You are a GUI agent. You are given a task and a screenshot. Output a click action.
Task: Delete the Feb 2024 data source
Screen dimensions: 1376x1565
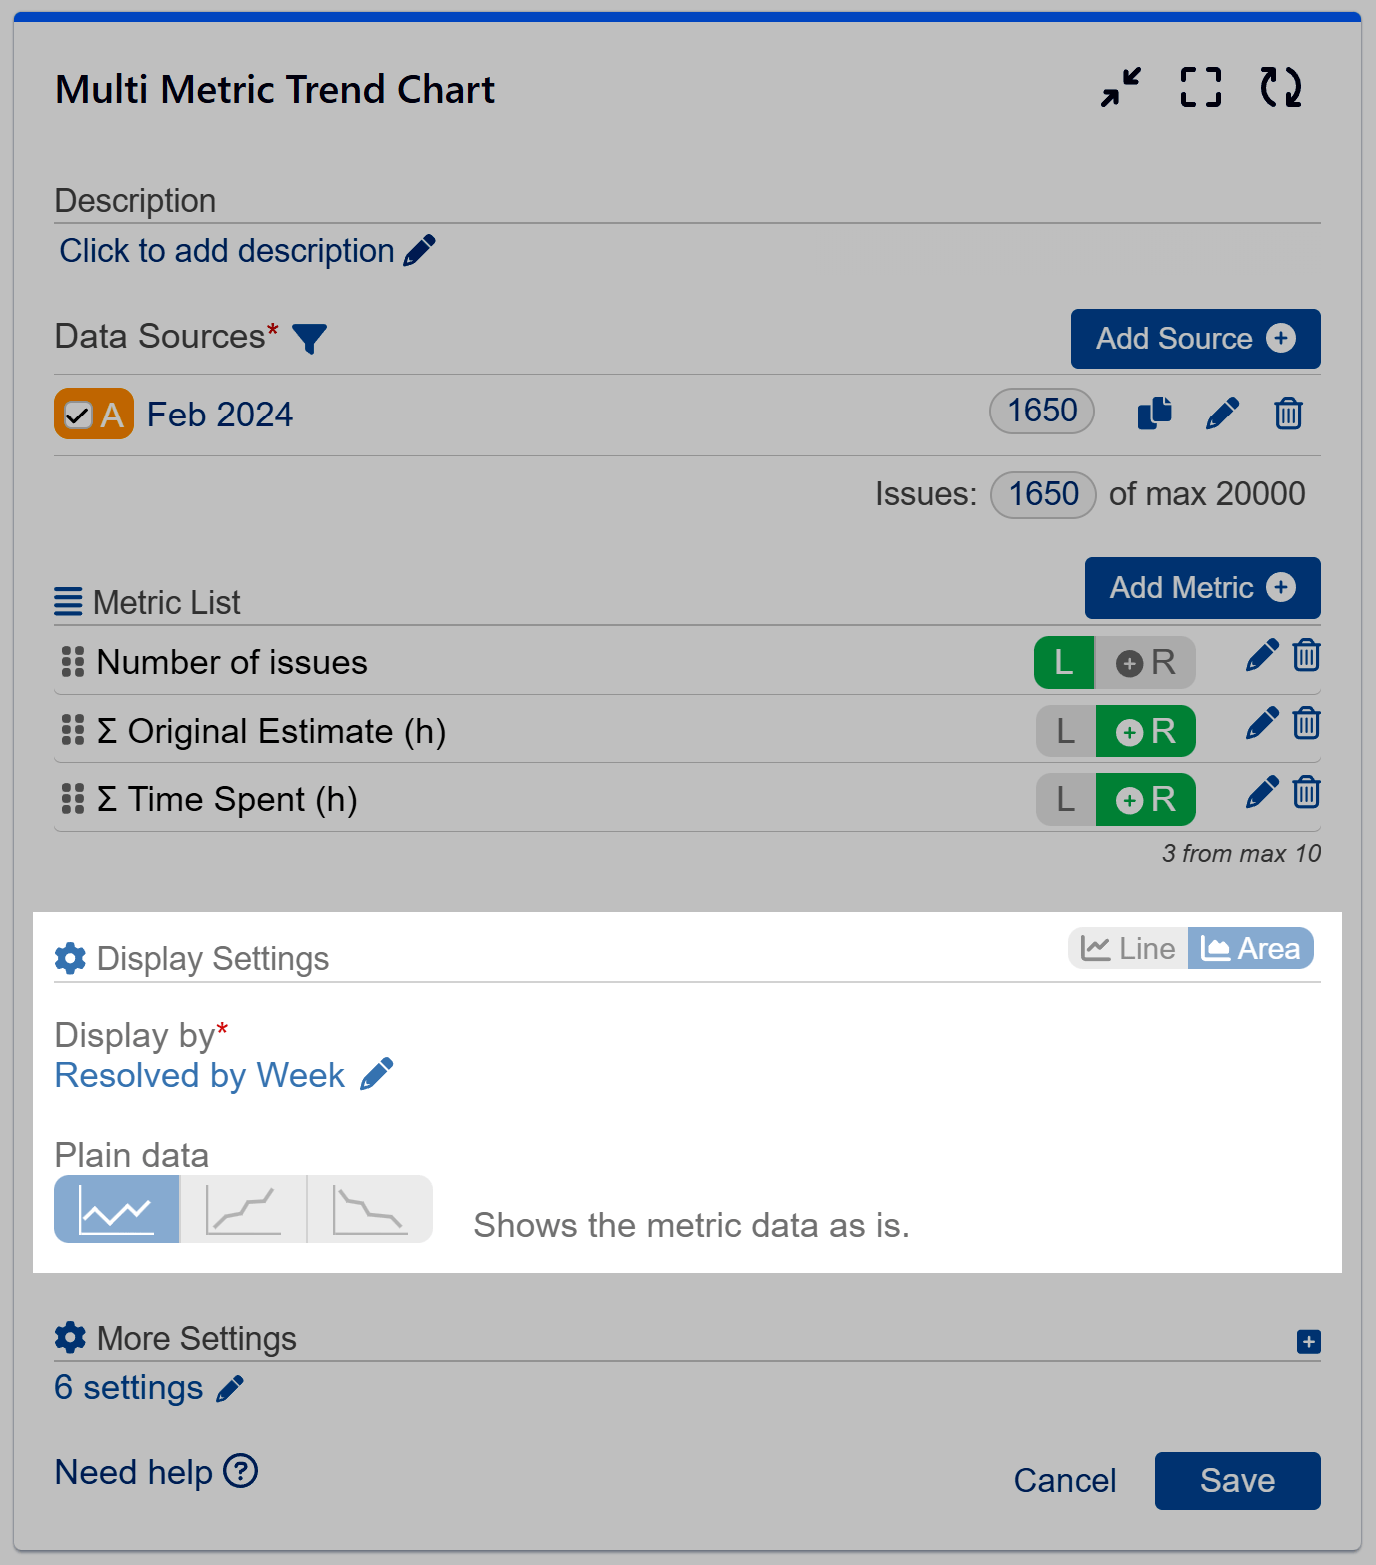pyautogui.click(x=1288, y=413)
